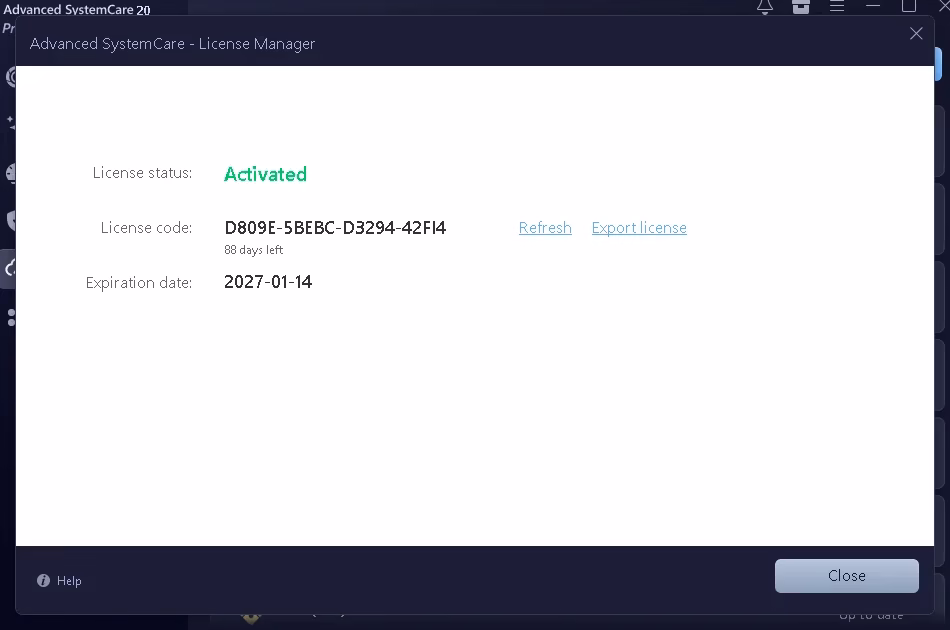Image resolution: width=950 pixels, height=630 pixels.
Task: Click the License Manager dialog title text
Action: tap(172, 44)
